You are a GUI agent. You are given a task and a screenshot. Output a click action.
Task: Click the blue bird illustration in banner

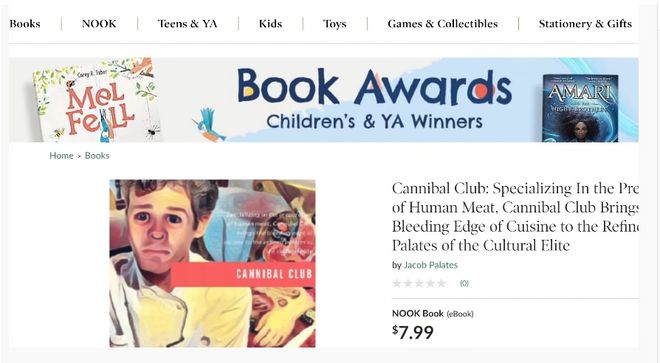[x=209, y=125]
